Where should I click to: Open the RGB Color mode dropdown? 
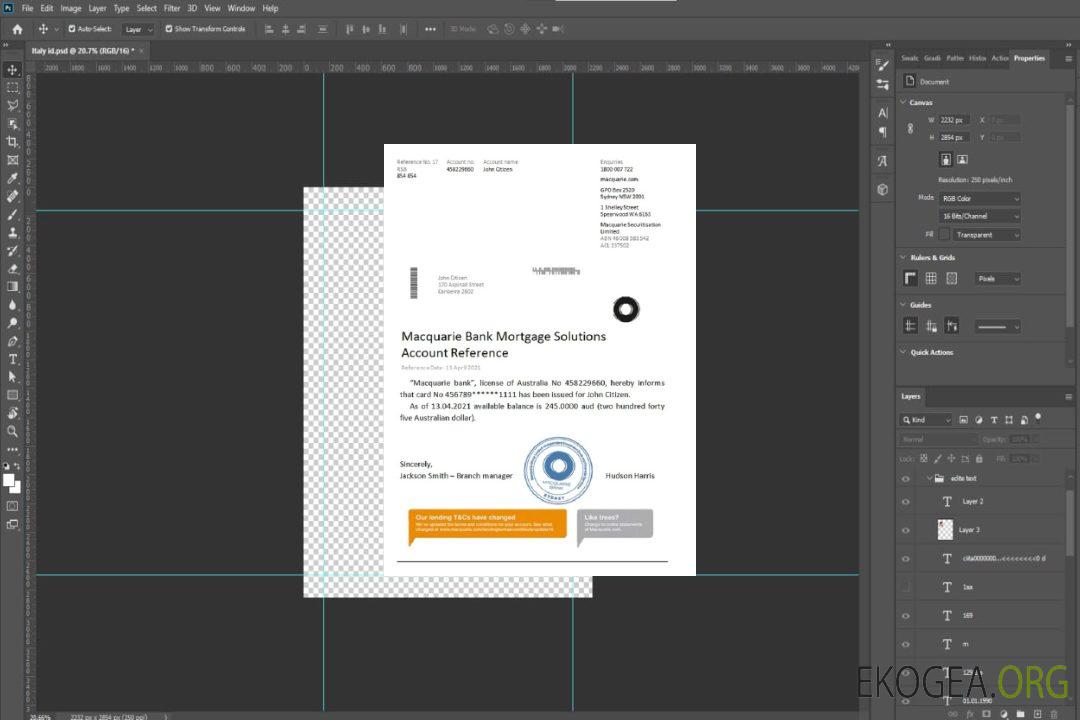point(979,199)
